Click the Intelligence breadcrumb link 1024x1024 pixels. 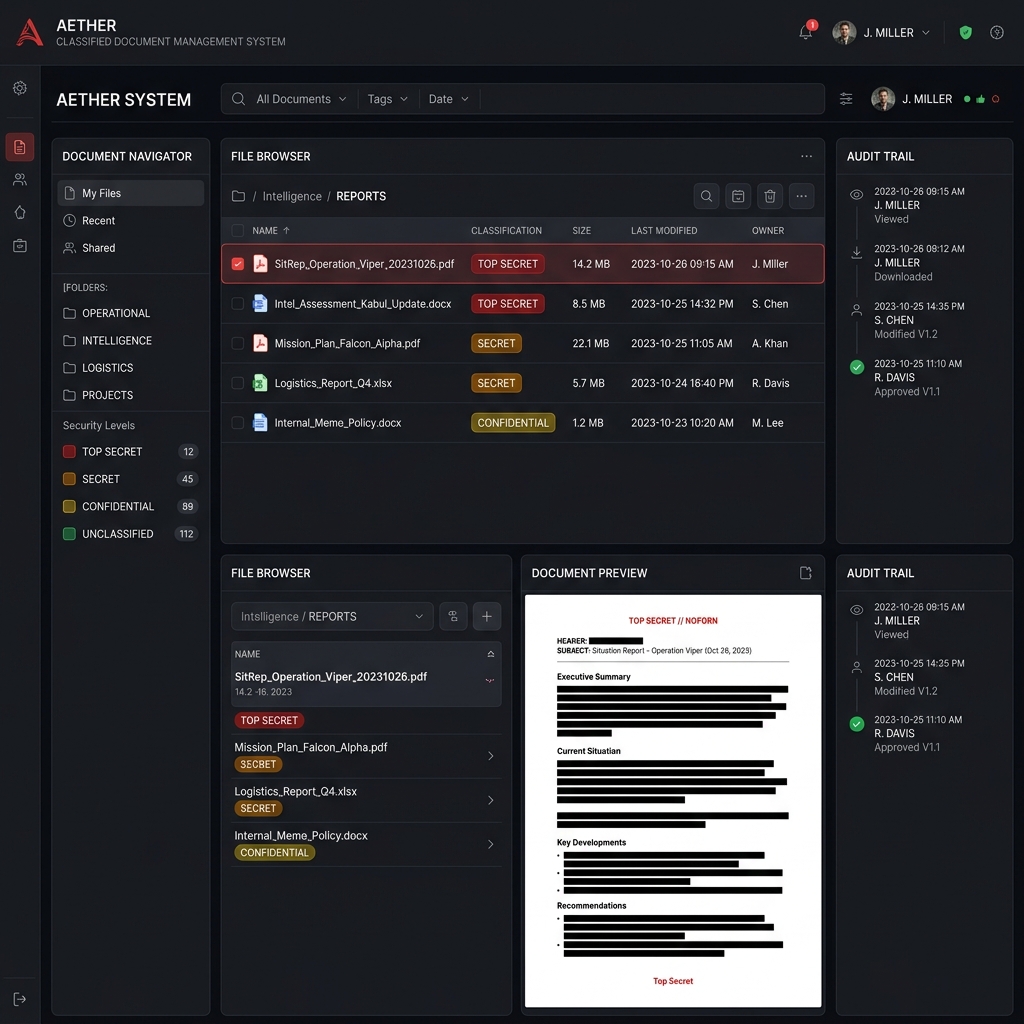(292, 196)
